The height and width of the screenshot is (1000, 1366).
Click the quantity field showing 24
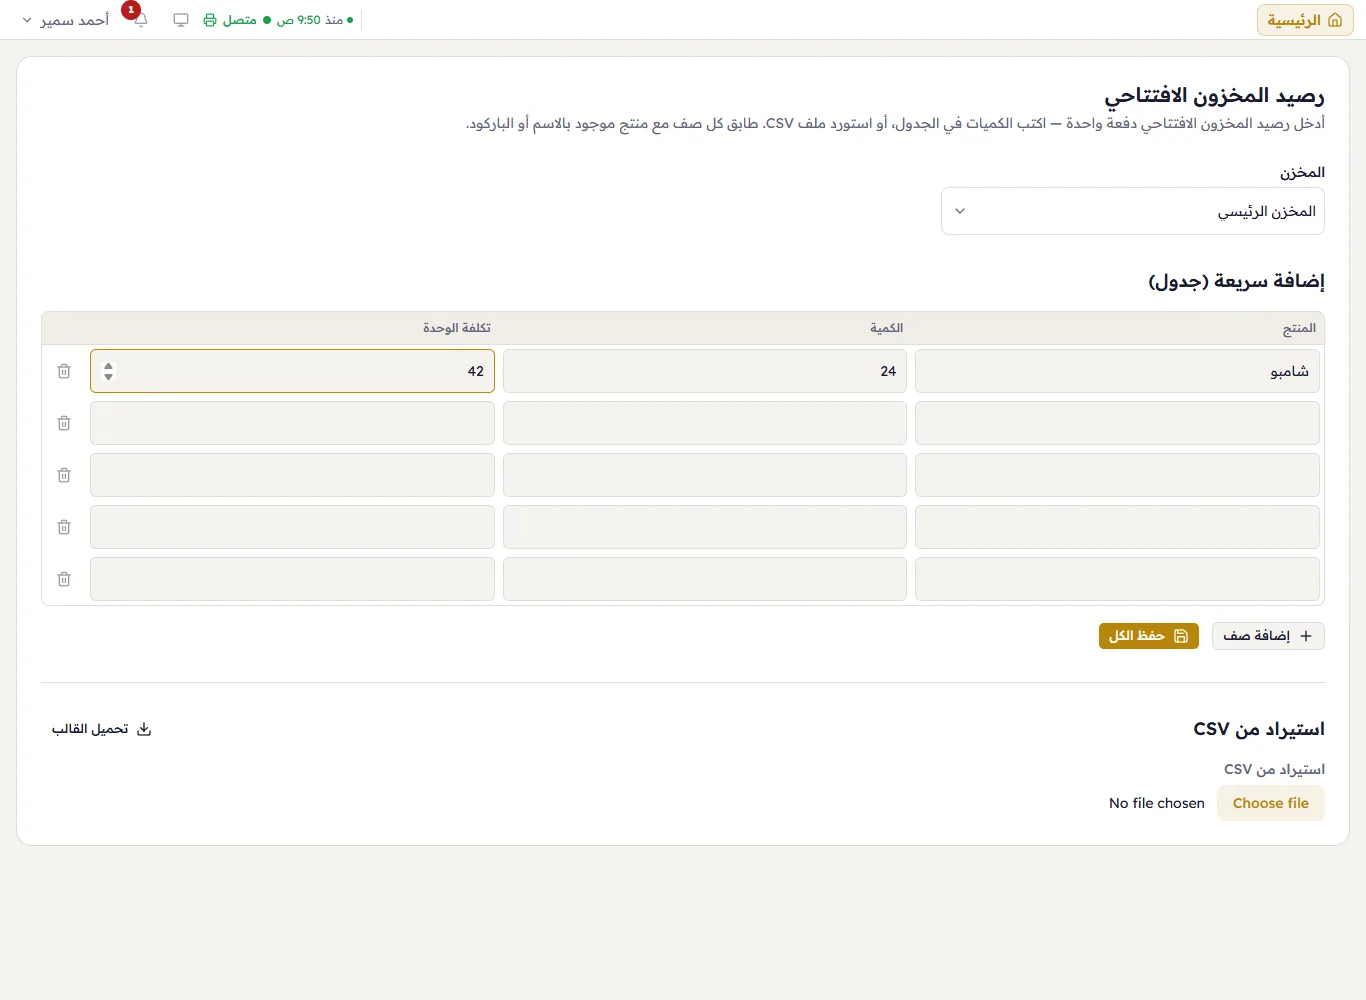point(705,371)
